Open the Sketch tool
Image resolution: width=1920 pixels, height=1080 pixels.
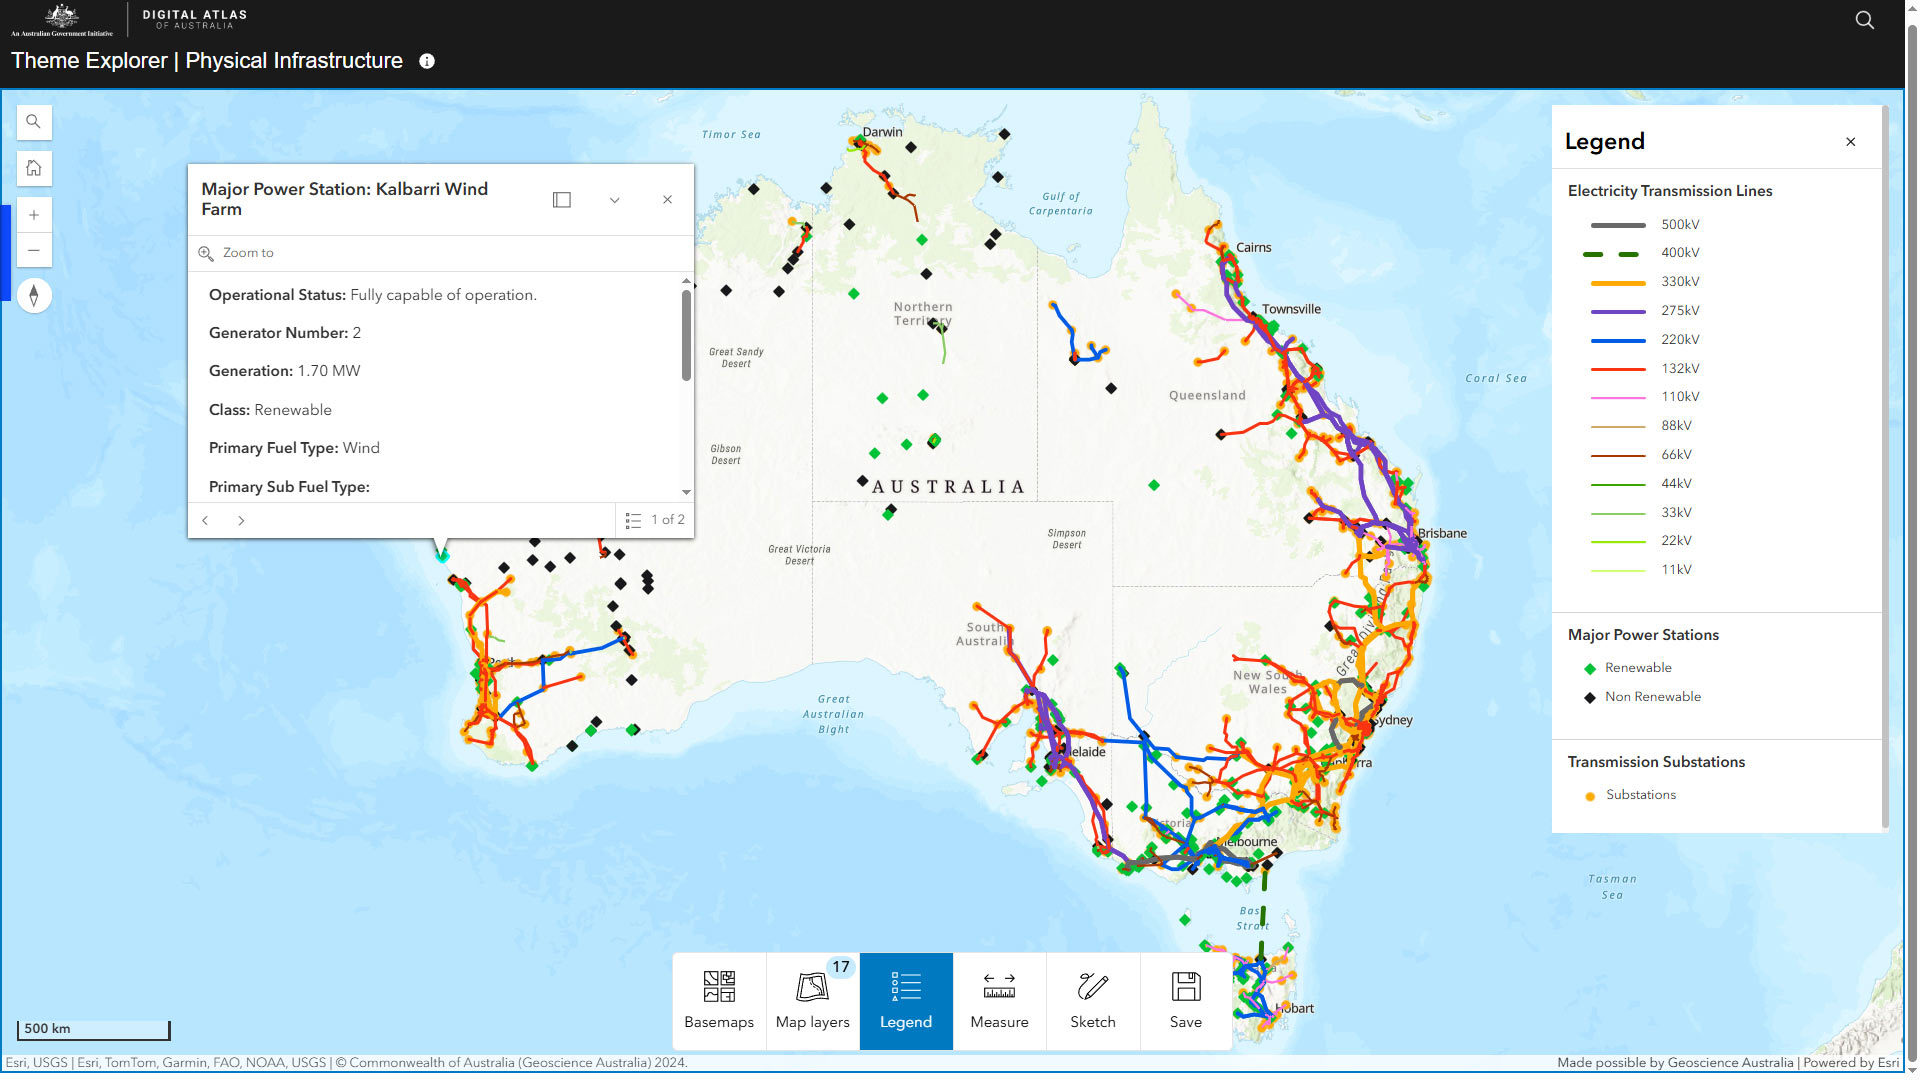click(1092, 1000)
